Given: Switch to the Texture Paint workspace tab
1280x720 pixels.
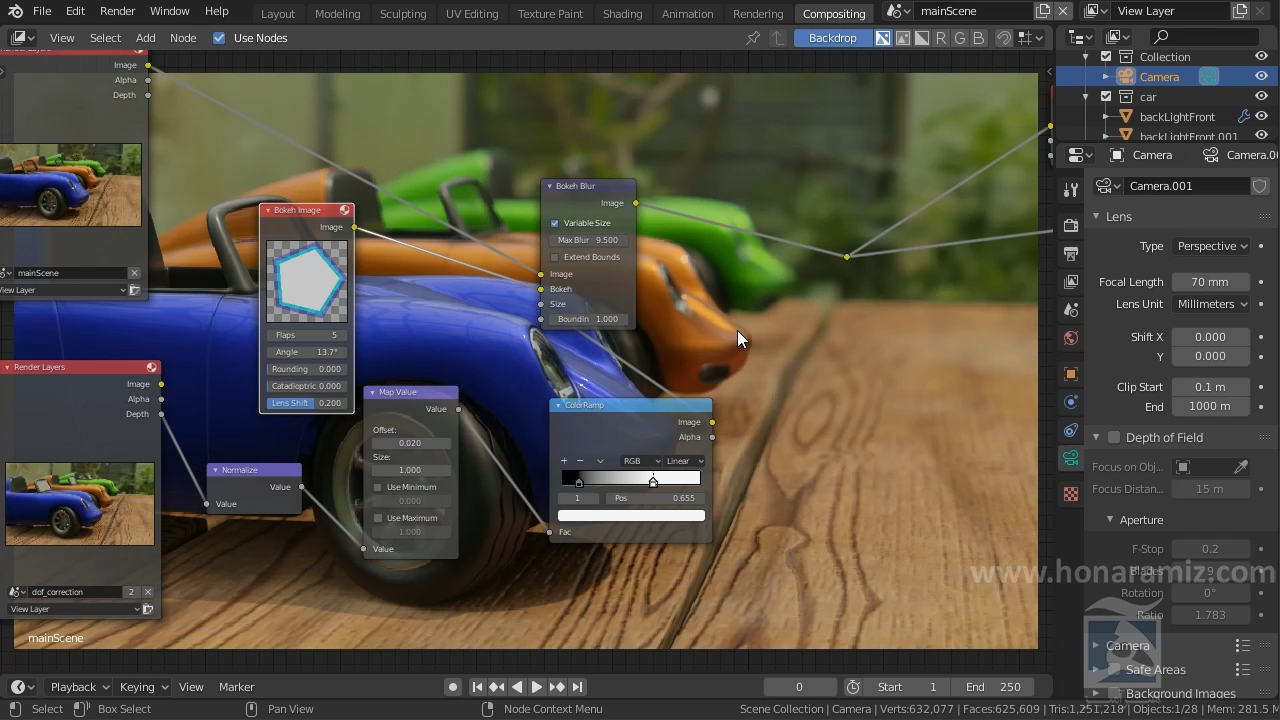Looking at the screenshot, I should 550,13.
